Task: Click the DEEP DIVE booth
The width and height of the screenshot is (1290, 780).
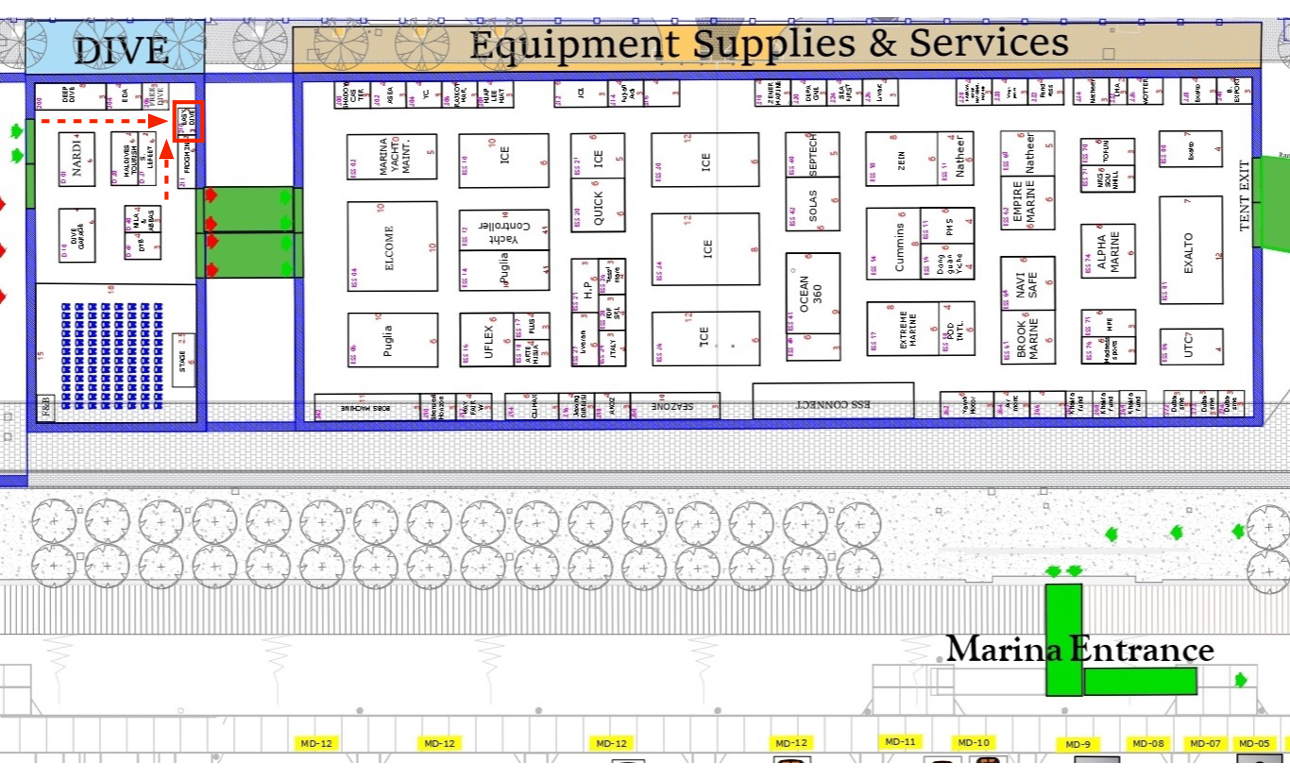Action: (x=70, y=96)
